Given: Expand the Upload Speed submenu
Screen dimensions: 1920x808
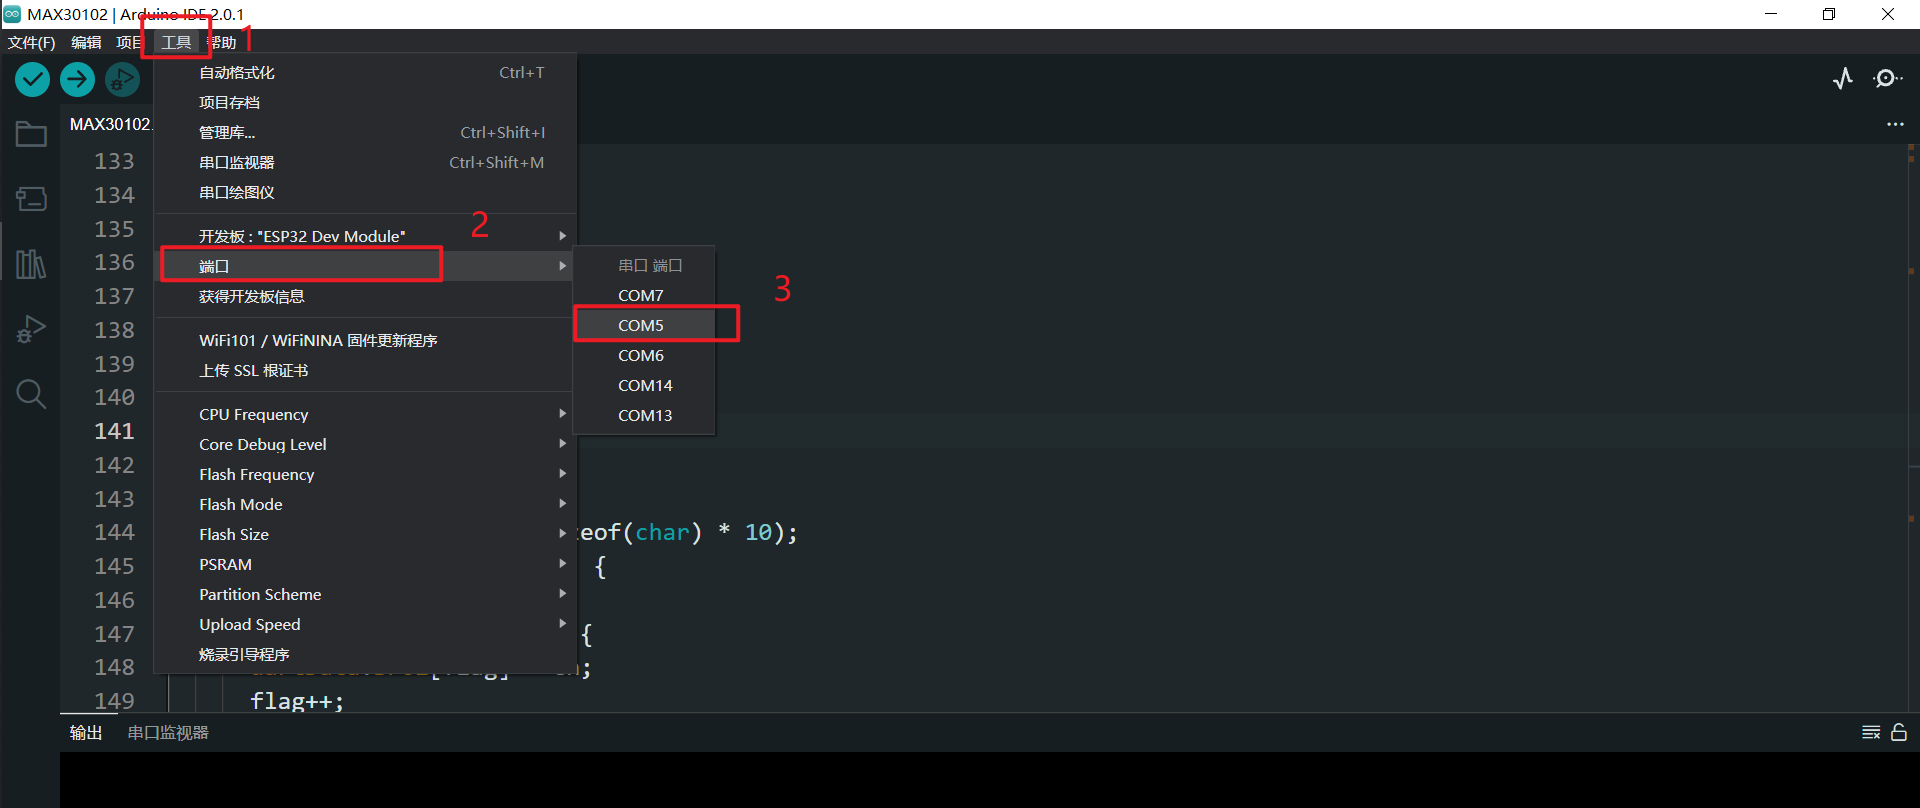Looking at the screenshot, I should (366, 624).
